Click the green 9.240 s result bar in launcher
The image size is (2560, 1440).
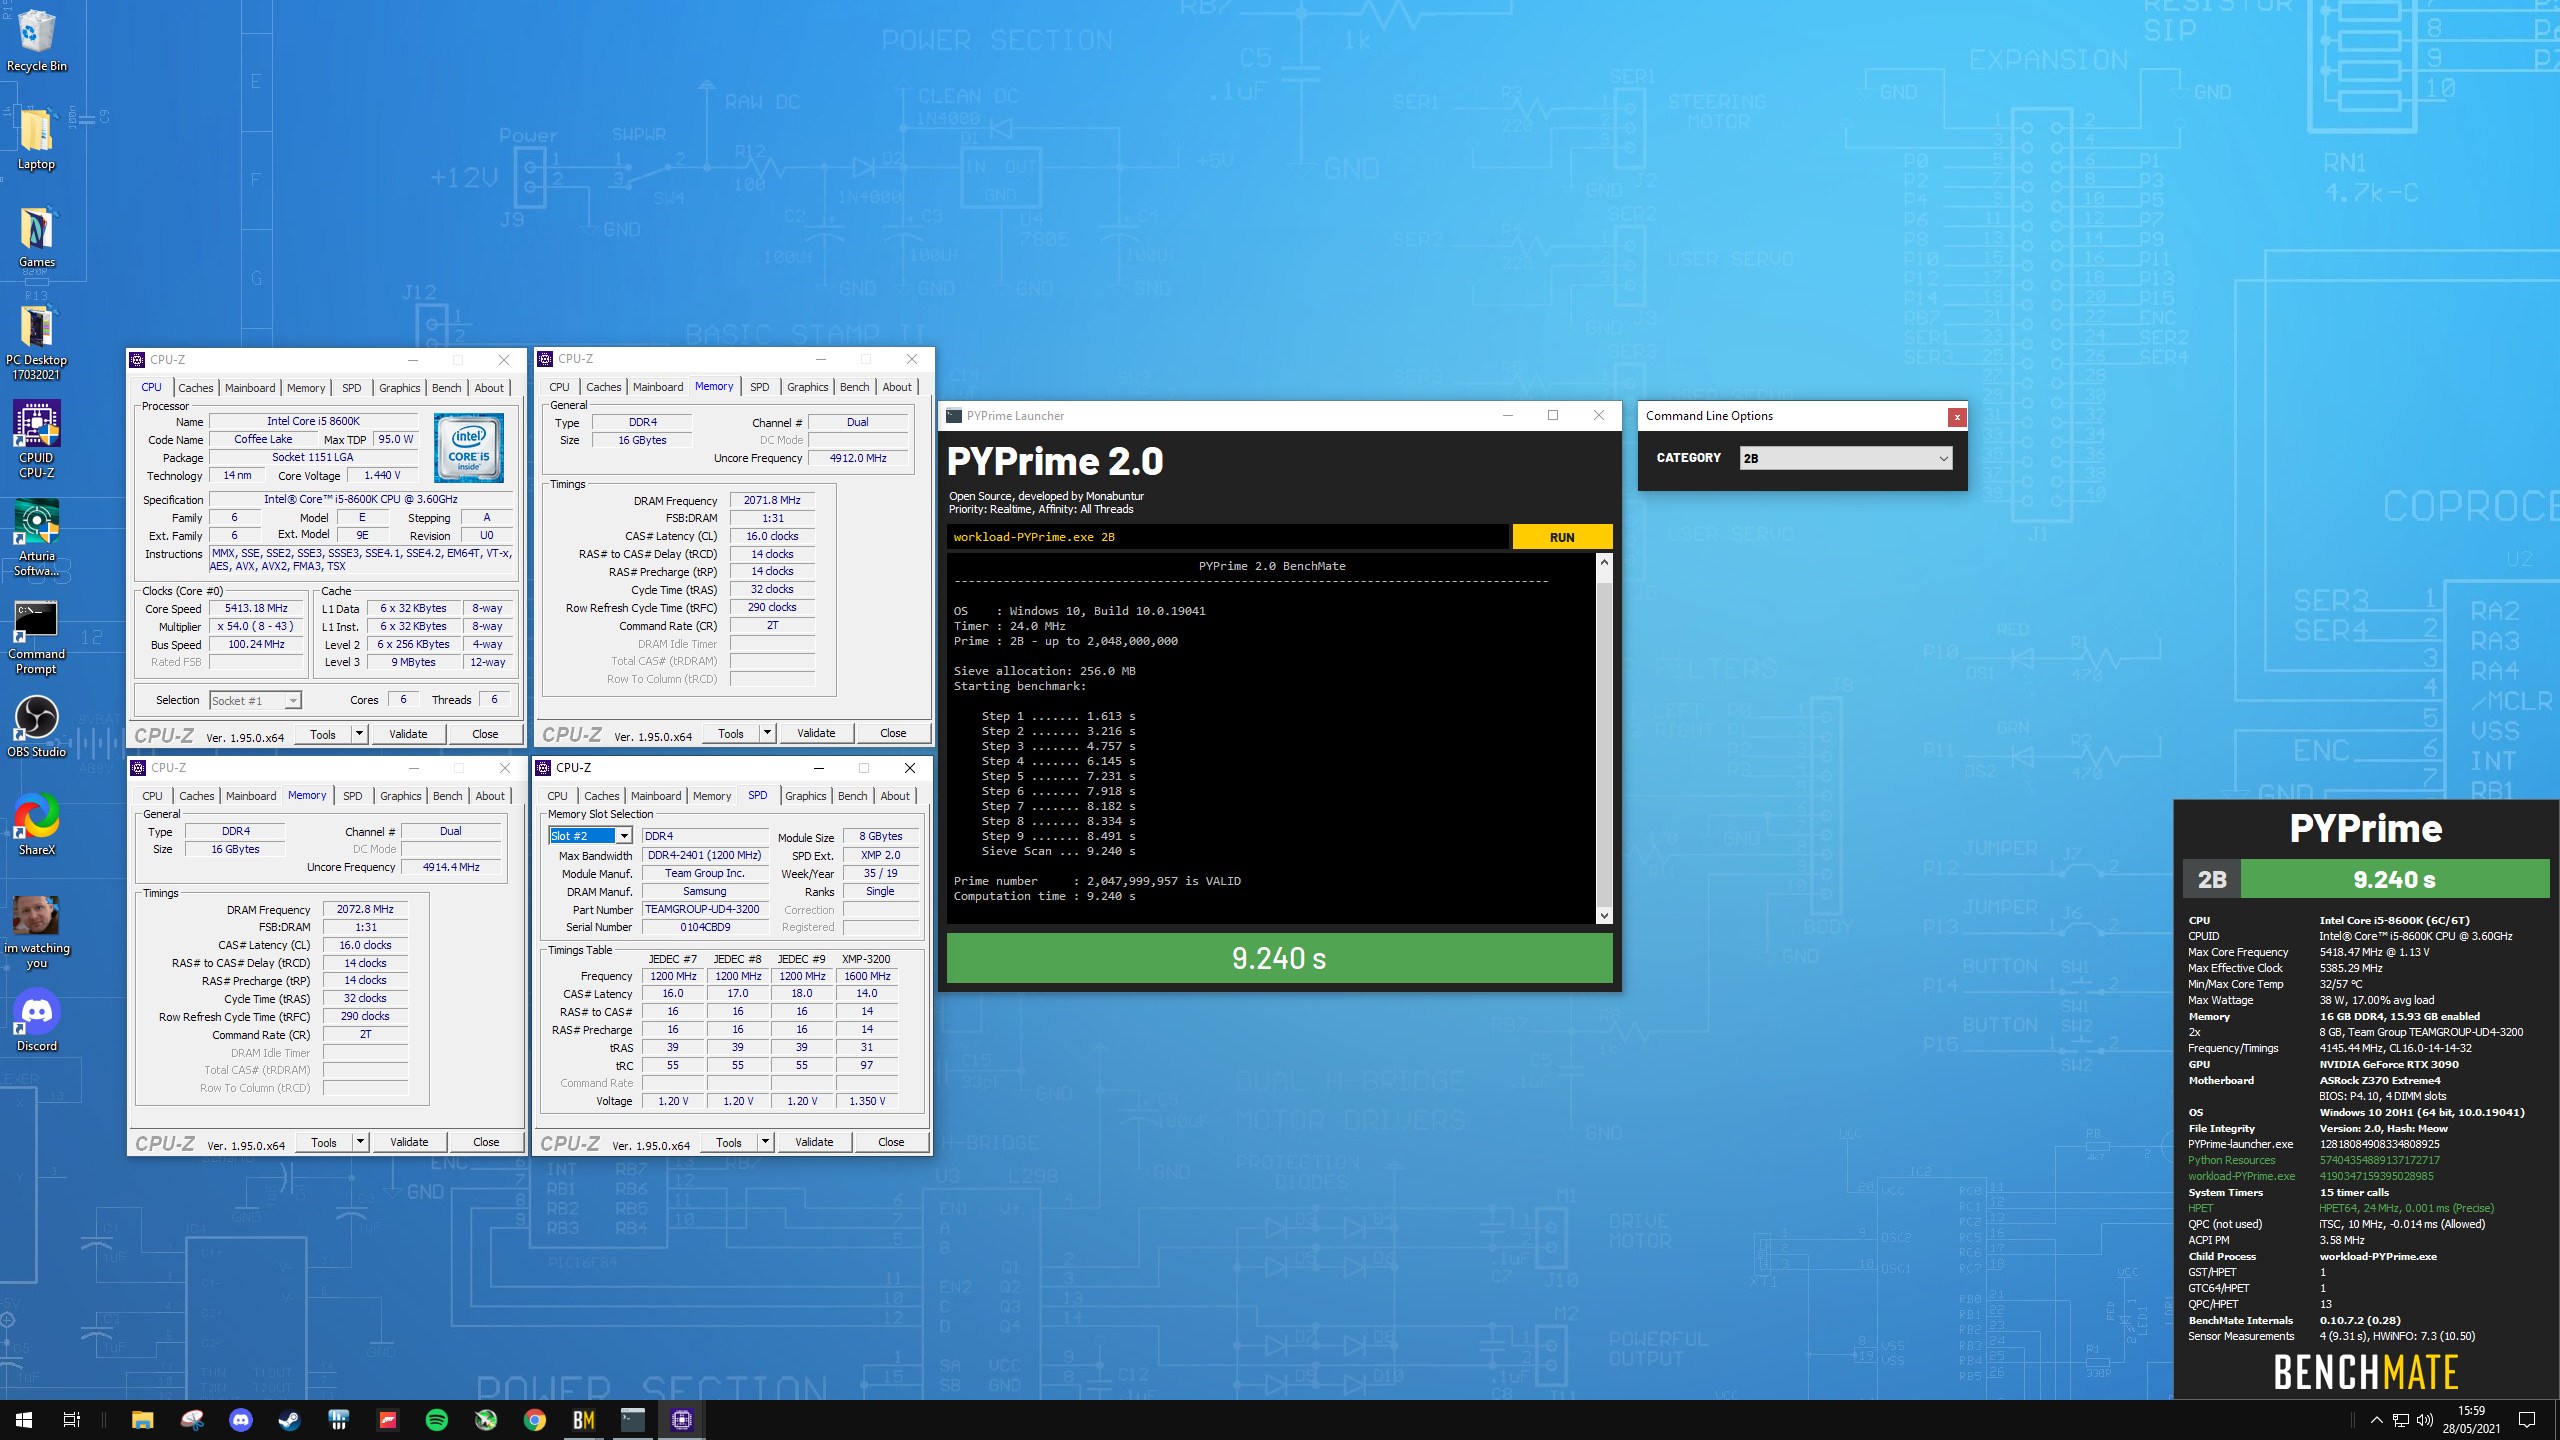(x=1279, y=958)
